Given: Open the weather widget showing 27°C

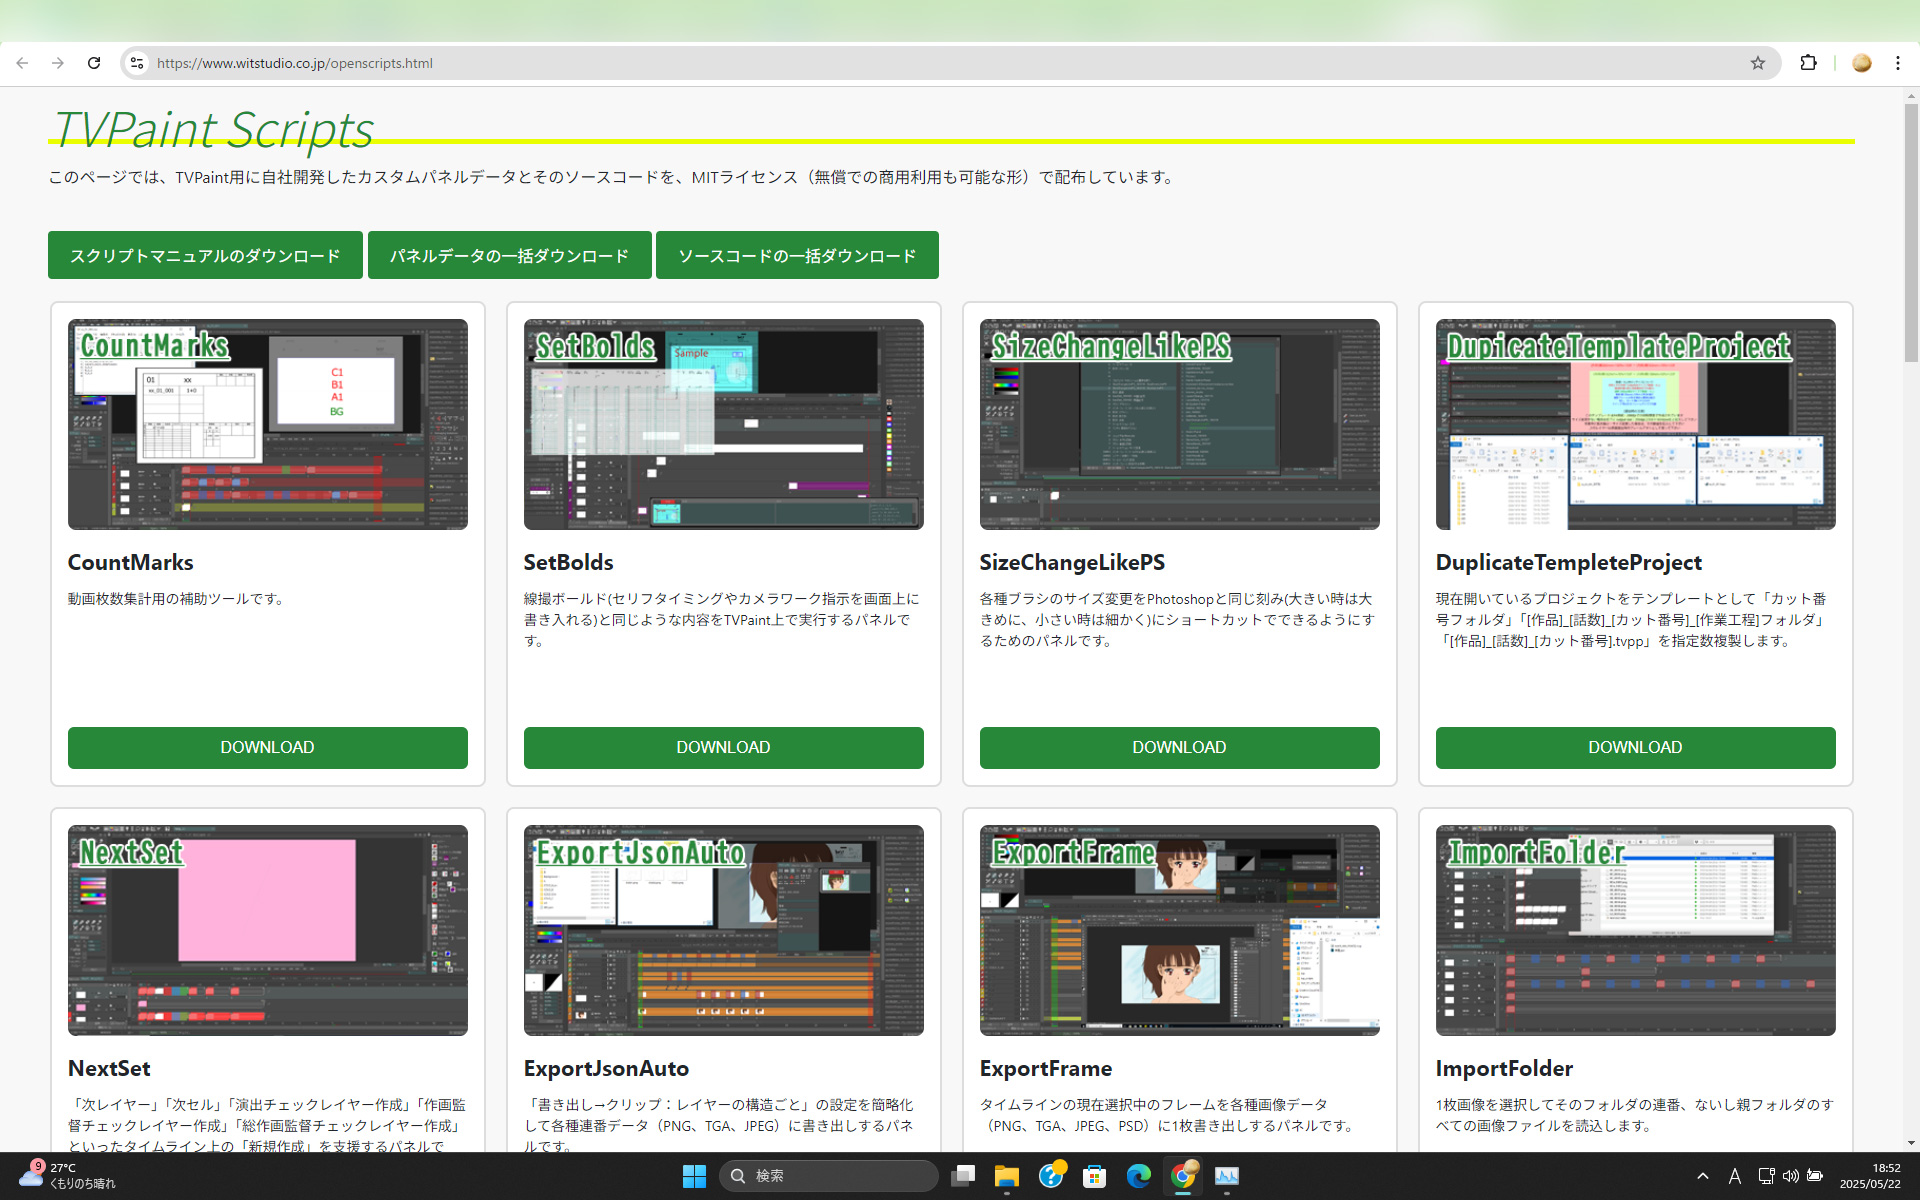Looking at the screenshot, I should point(68,1176).
